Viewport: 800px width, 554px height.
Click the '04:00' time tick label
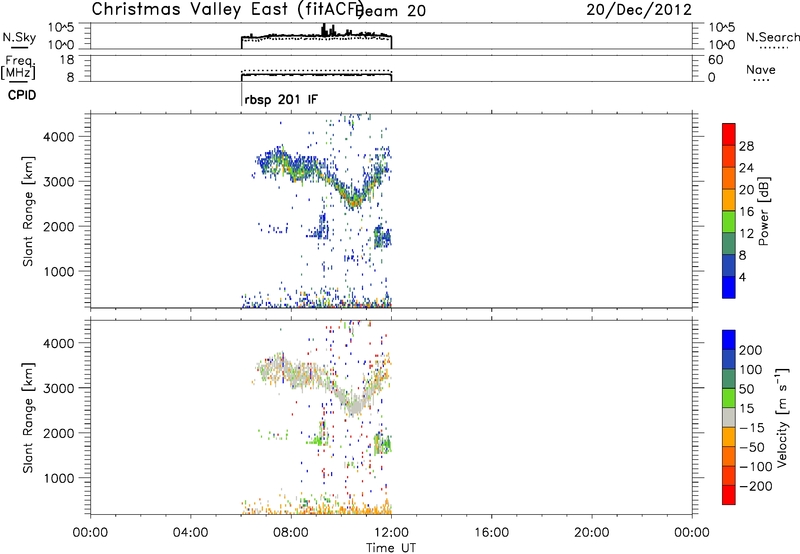click(x=191, y=533)
